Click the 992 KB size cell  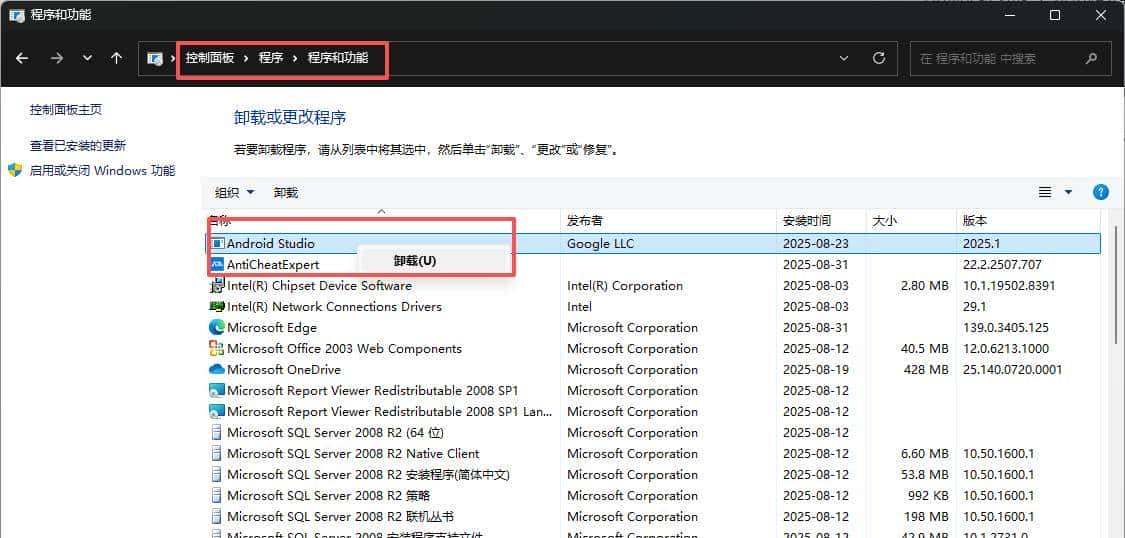pyautogui.click(x=926, y=496)
